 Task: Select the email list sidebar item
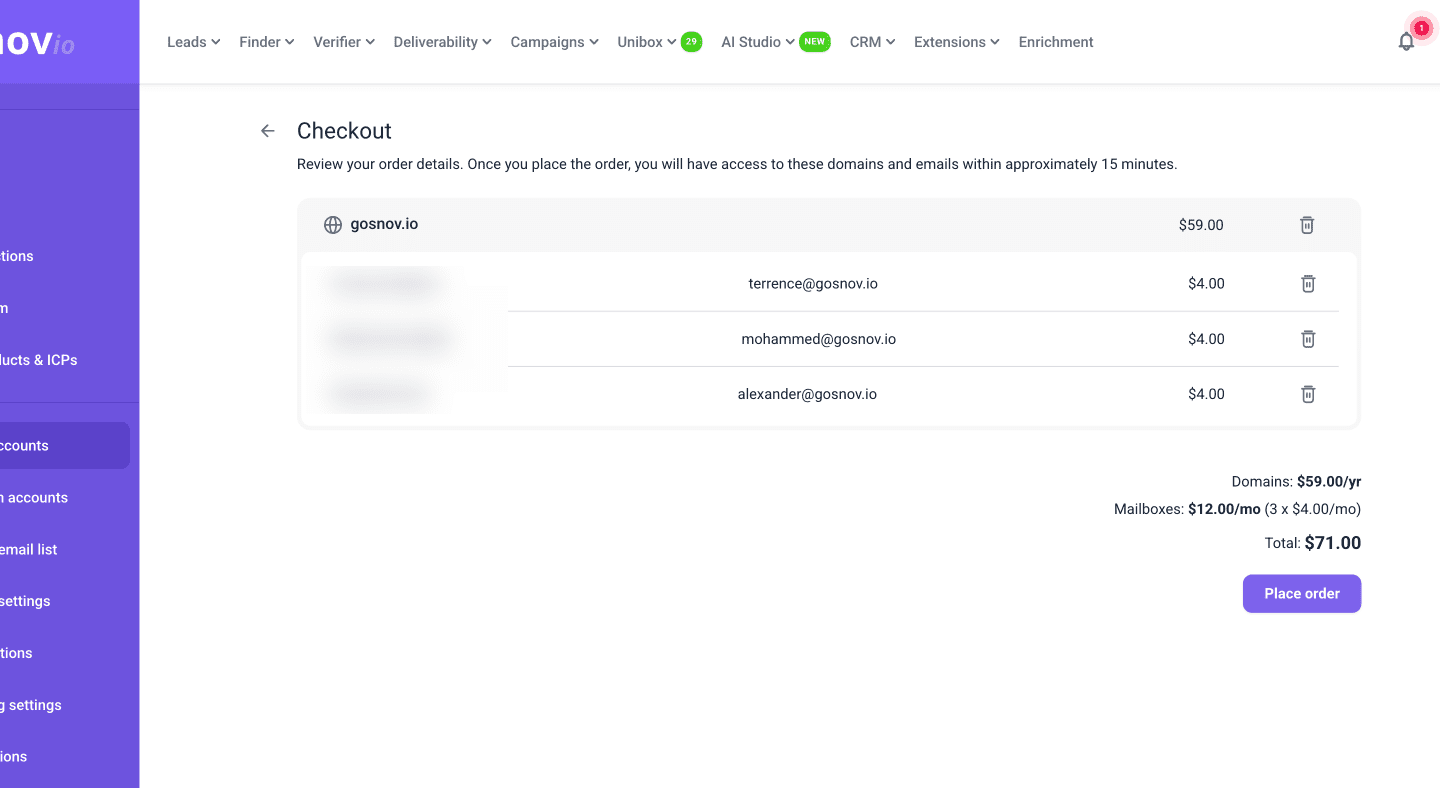point(30,549)
